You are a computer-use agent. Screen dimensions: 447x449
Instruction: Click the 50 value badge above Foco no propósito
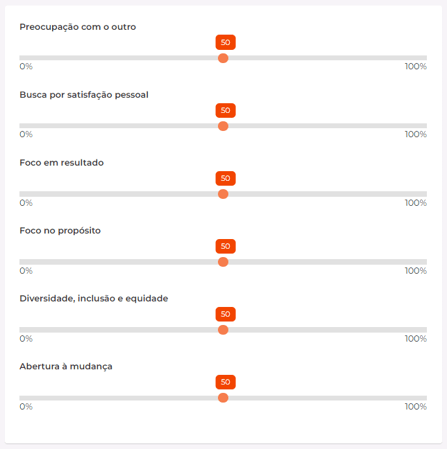tap(226, 246)
